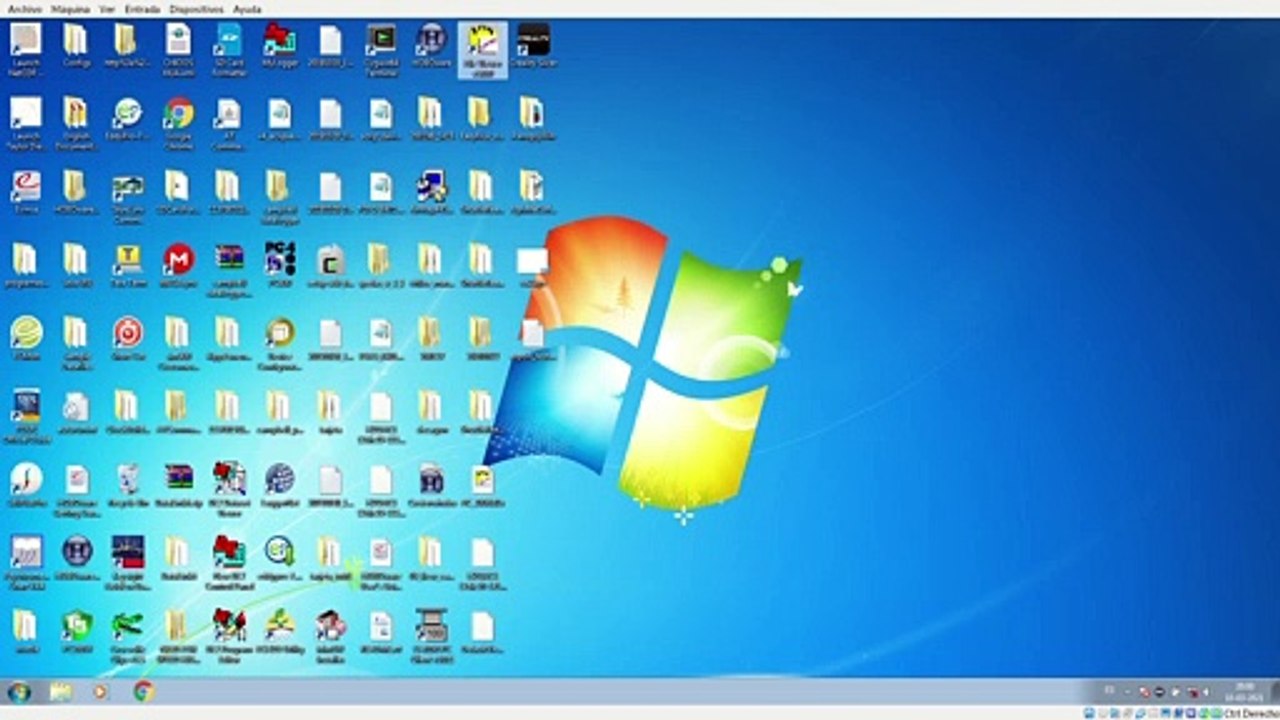
Task: Select the red letter e logo shortcut
Action: coord(26,193)
